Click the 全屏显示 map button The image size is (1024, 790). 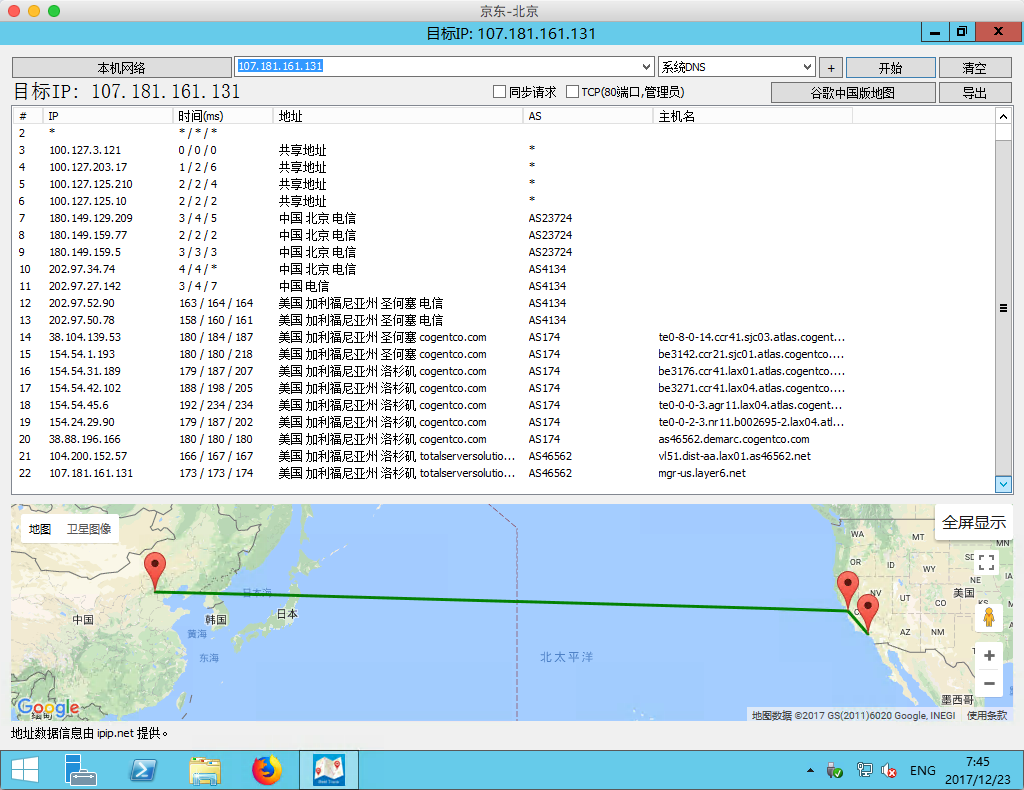(x=974, y=522)
